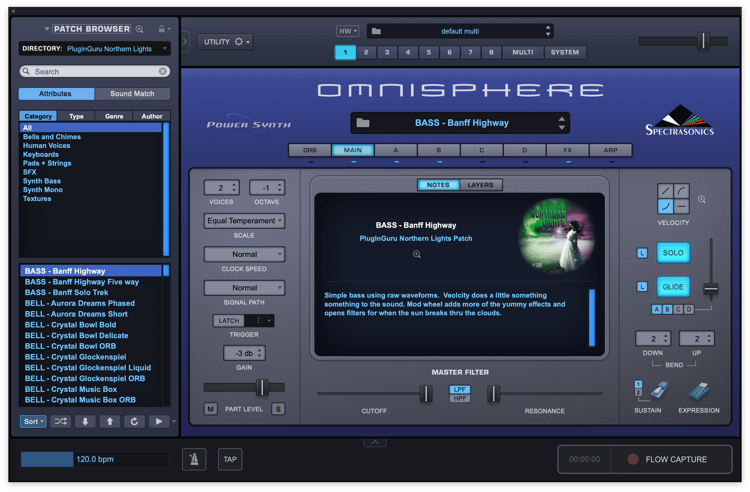Open the Equal Temperament scale dropdown
The height and width of the screenshot is (492, 750).
[244, 220]
